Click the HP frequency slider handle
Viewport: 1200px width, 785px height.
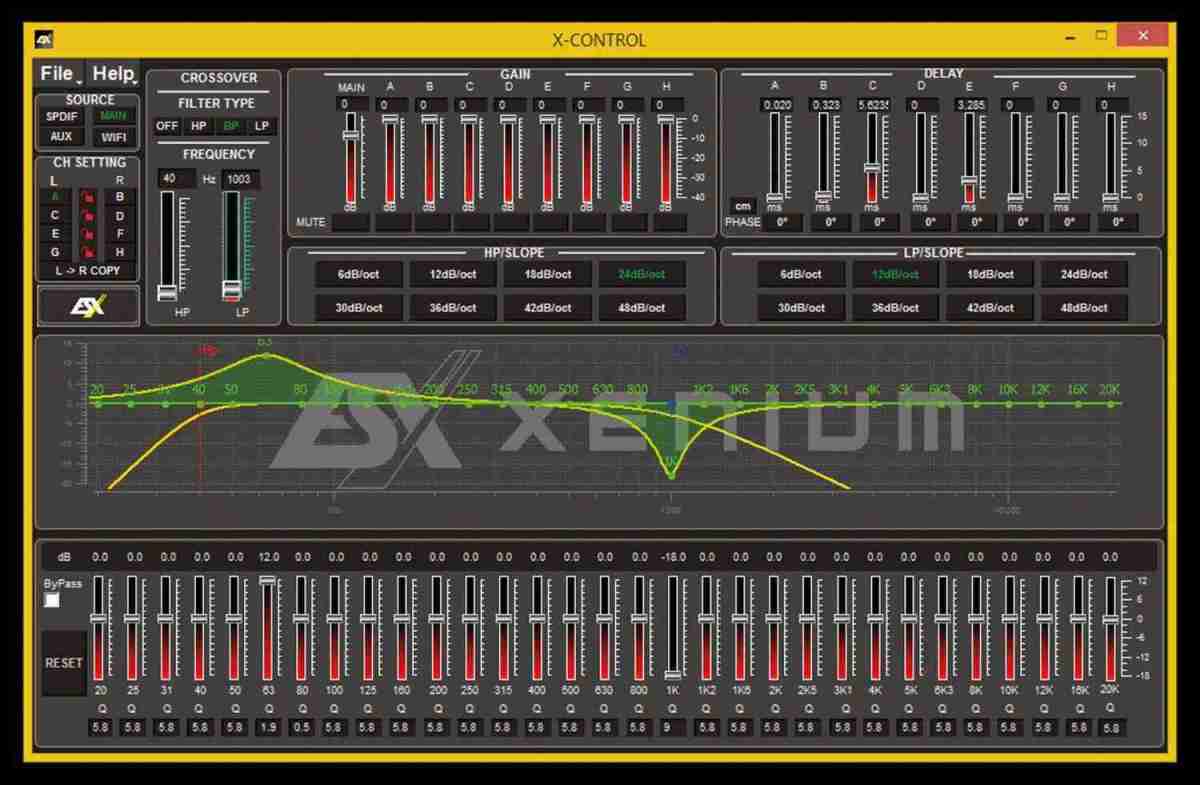pos(167,293)
